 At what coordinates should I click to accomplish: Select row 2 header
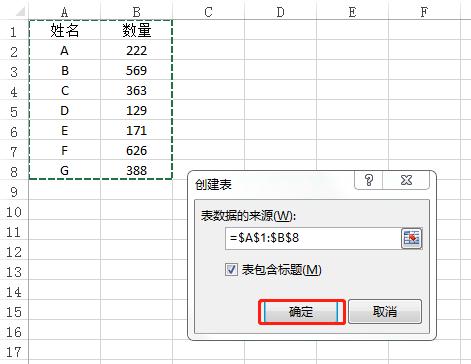click(x=14, y=51)
